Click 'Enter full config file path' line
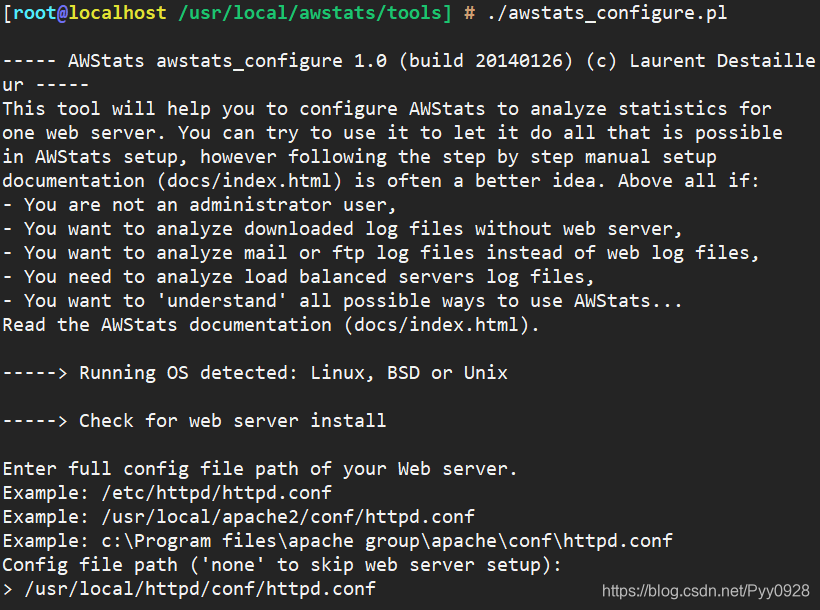Image resolution: width=820 pixels, height=610 pixels. click(260, 469)
